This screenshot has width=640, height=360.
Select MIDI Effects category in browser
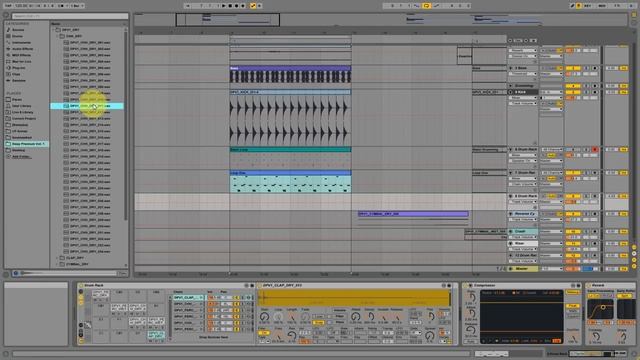click(21, 55)
